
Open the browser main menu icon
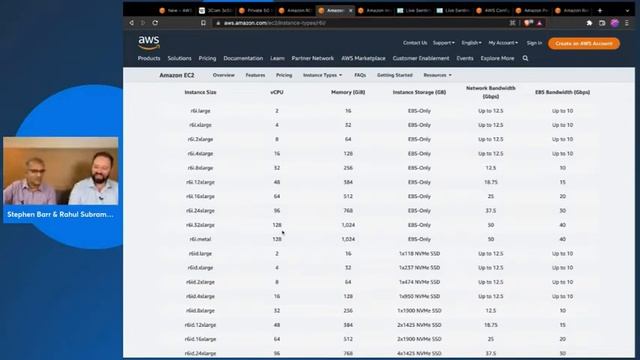tap(627, 23)
